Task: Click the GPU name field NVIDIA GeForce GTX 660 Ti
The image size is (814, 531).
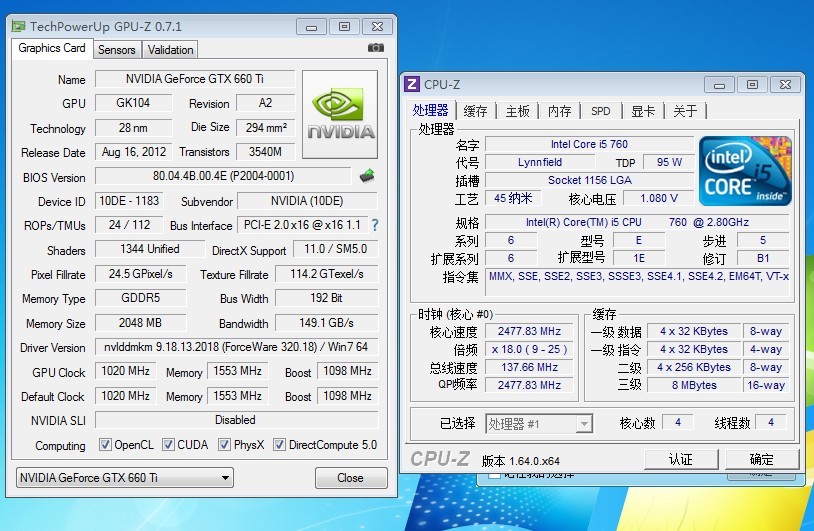Action: [195, 79]
